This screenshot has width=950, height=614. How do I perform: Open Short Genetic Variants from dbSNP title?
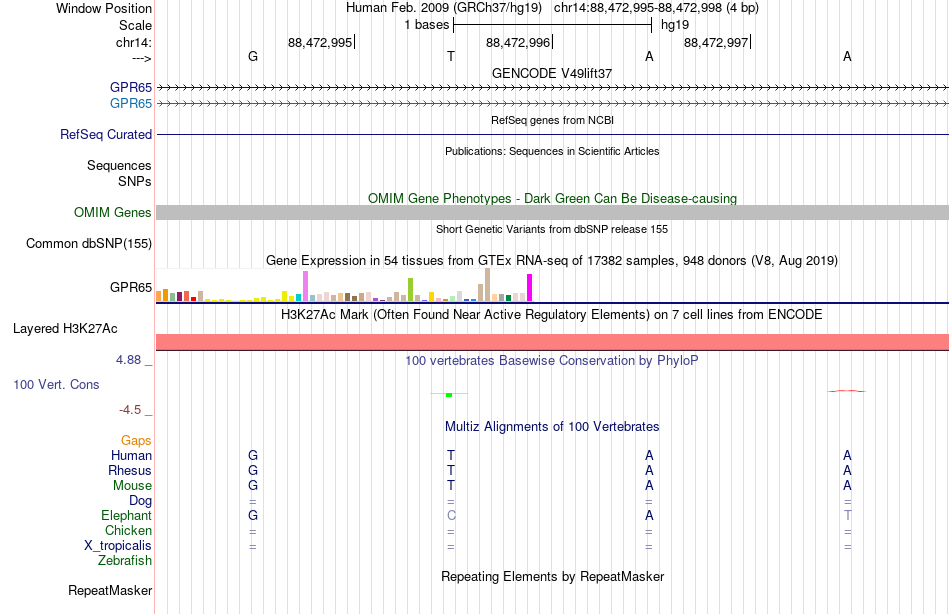coord(552,229)
